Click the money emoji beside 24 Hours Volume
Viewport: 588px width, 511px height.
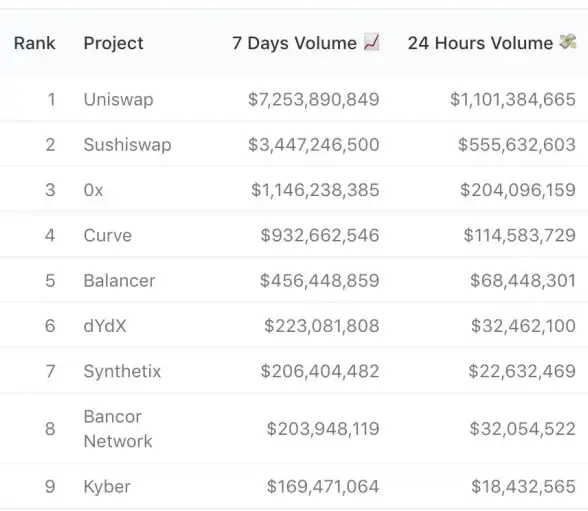pyautogui.click(x=568, y=42)
